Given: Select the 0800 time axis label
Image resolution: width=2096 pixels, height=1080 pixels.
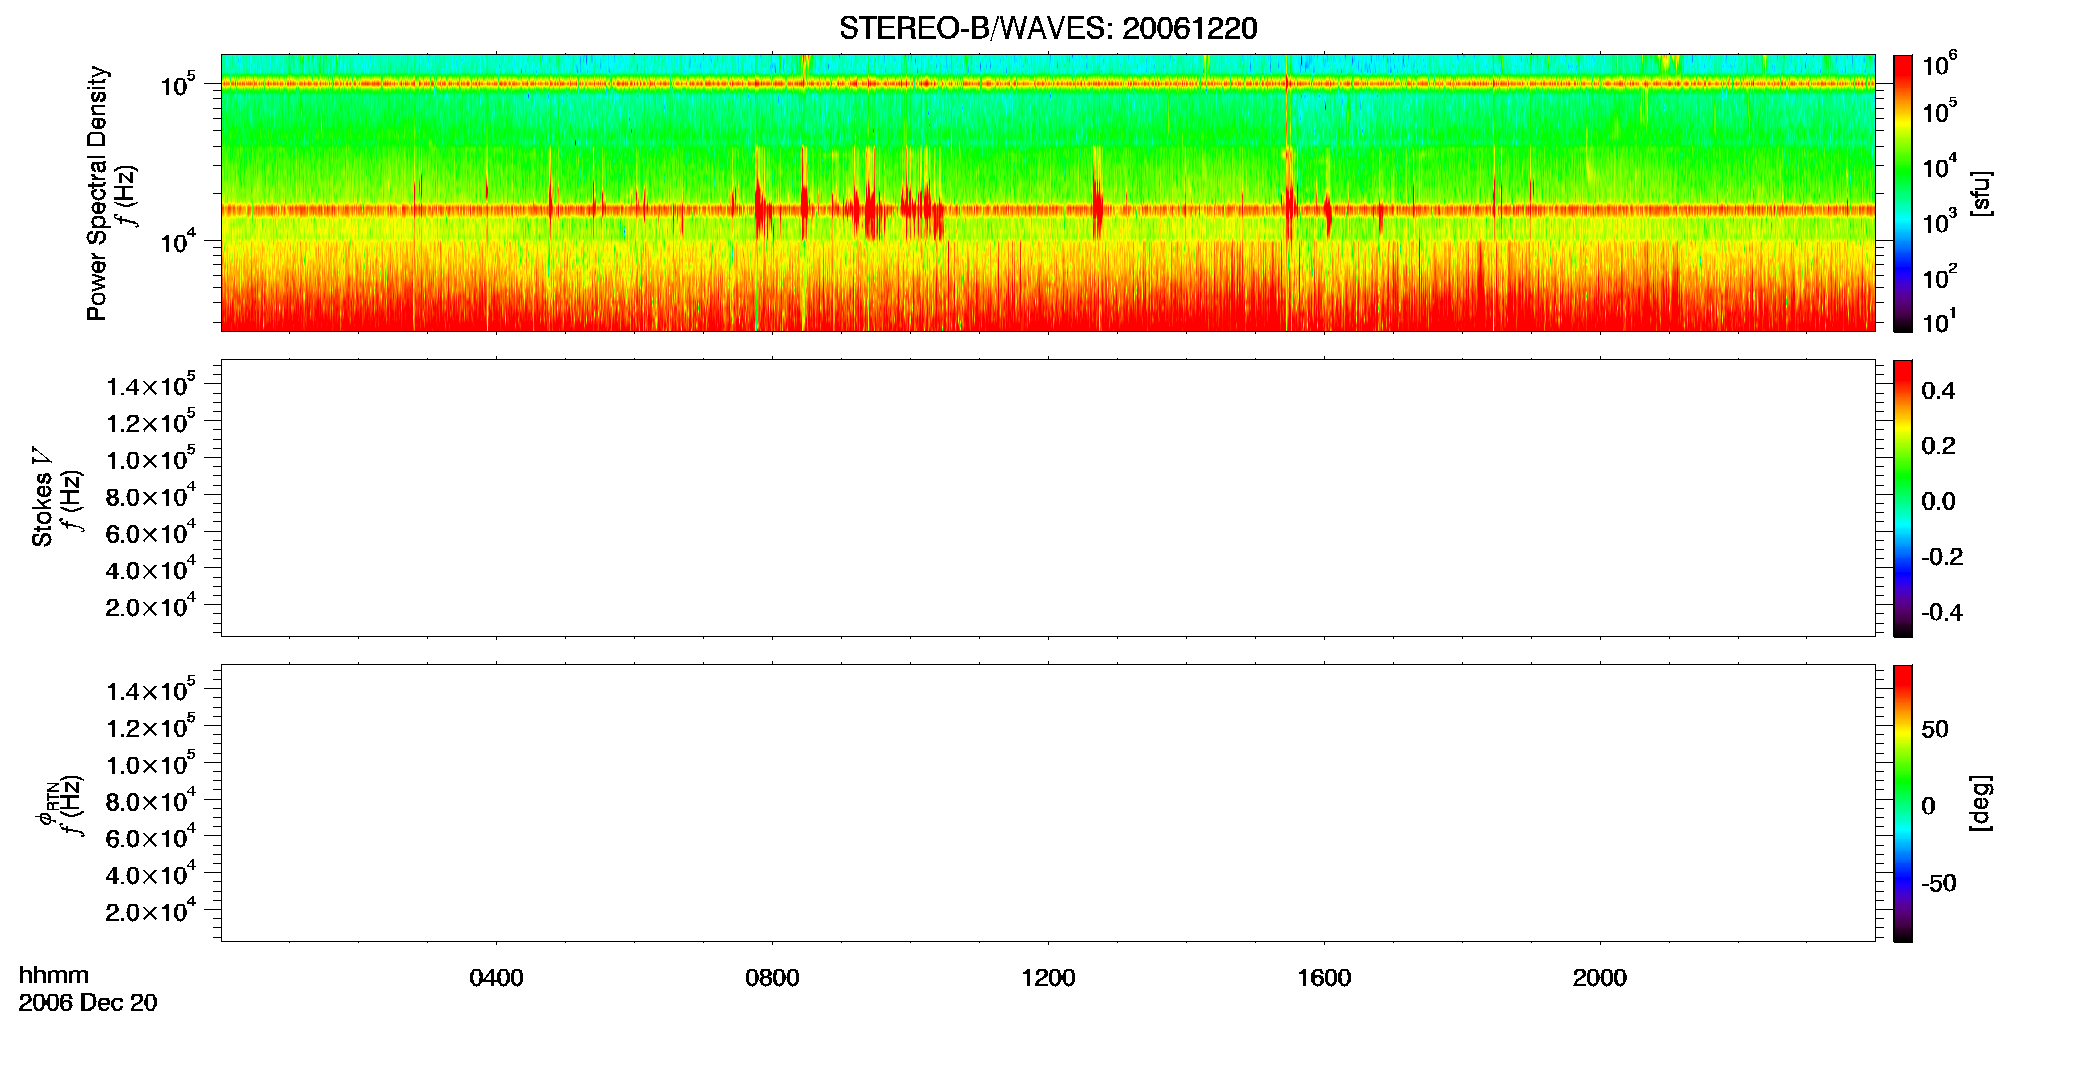Looking at the screenshot, I should 772,978.
